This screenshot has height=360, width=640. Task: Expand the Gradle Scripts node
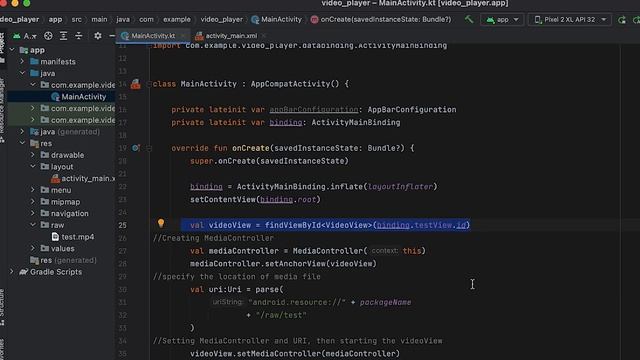12,272
